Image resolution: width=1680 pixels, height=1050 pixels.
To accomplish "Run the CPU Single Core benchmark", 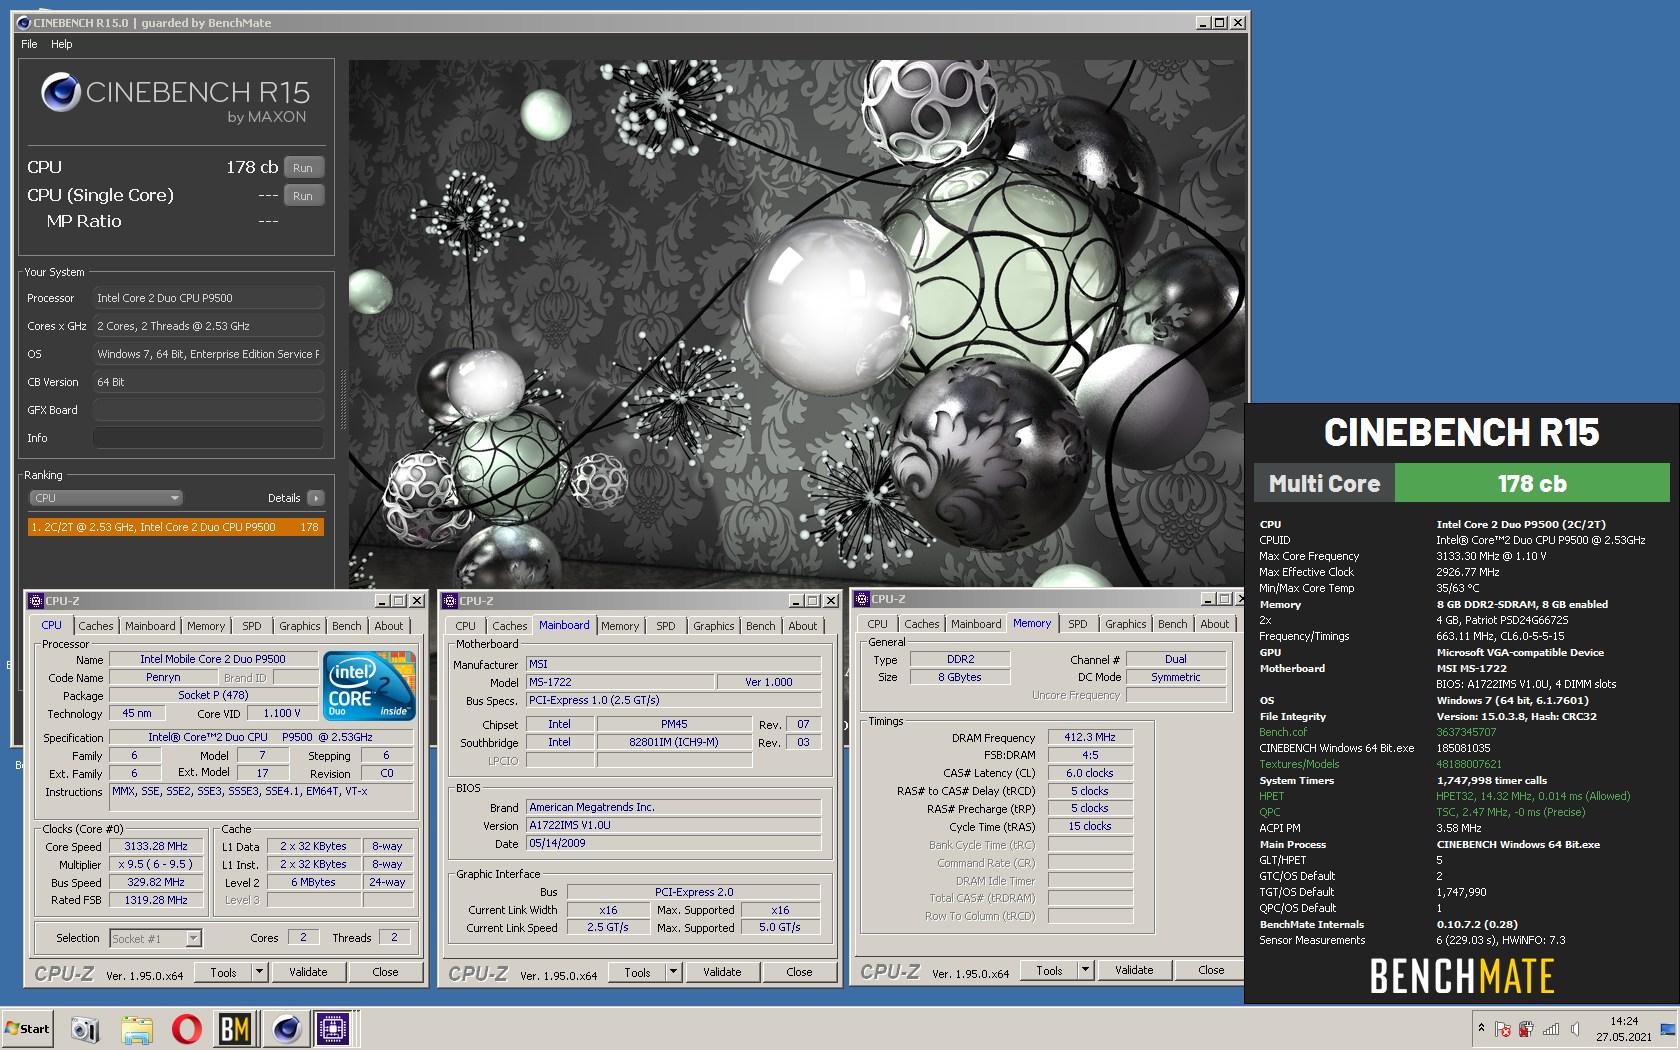I will [x=303, y=196].
